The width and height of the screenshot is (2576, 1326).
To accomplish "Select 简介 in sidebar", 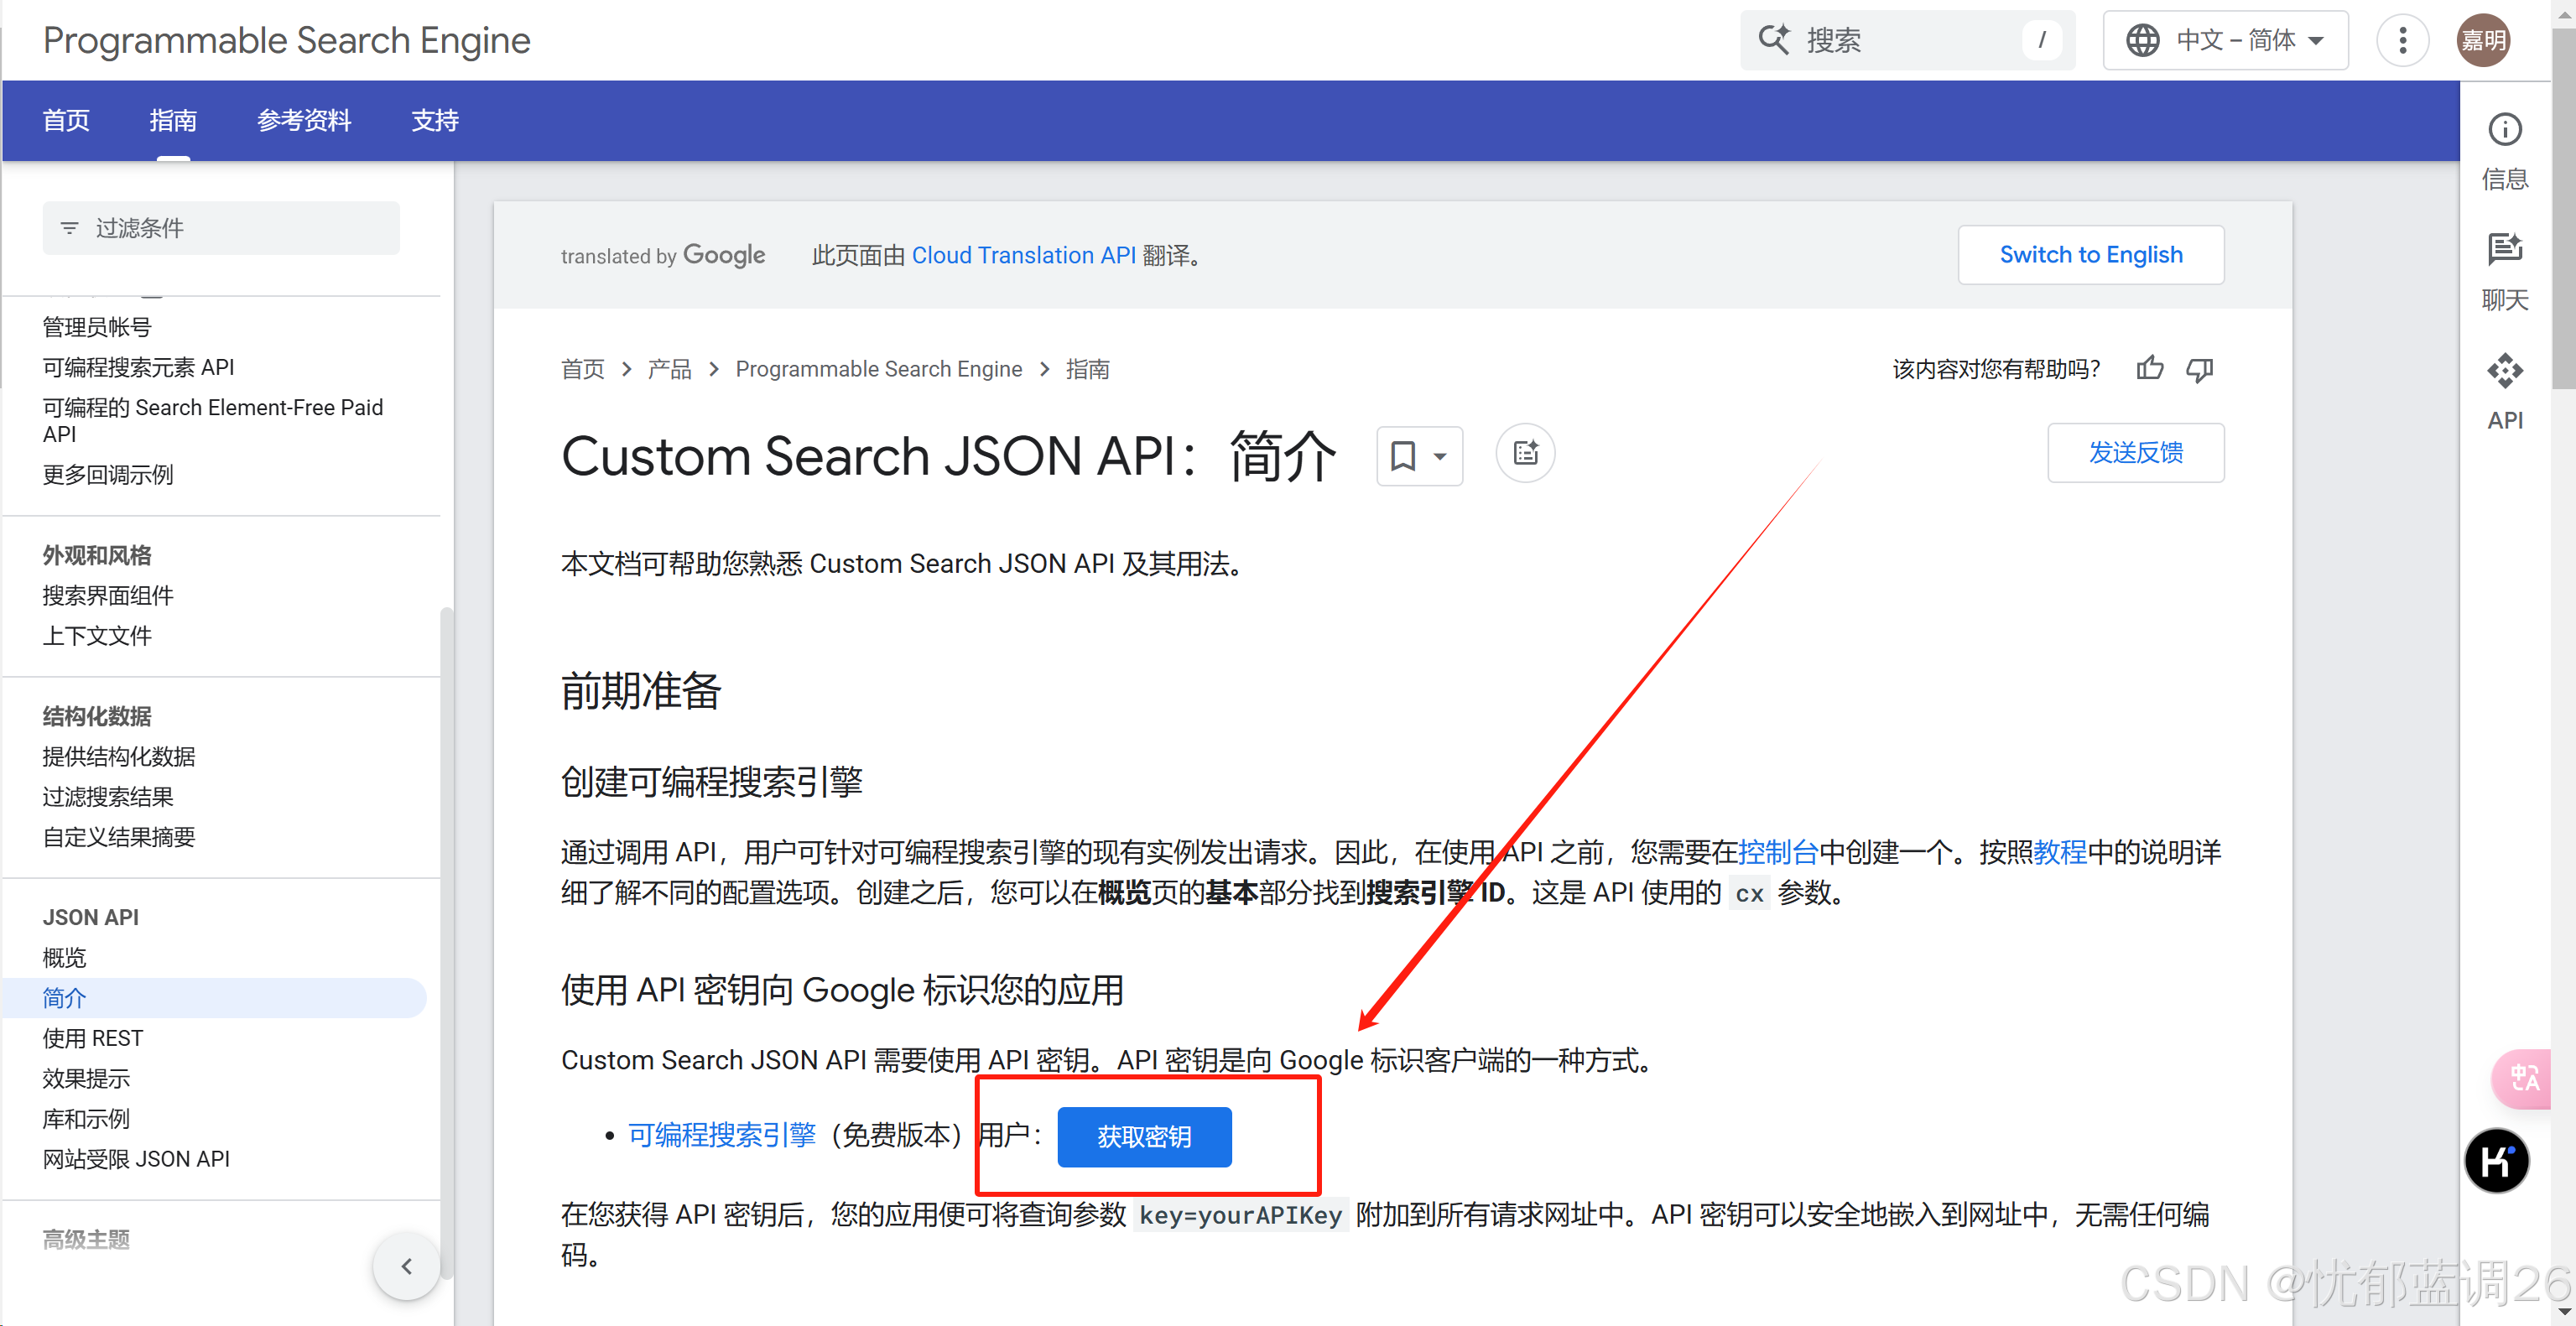I will point(214,997).
